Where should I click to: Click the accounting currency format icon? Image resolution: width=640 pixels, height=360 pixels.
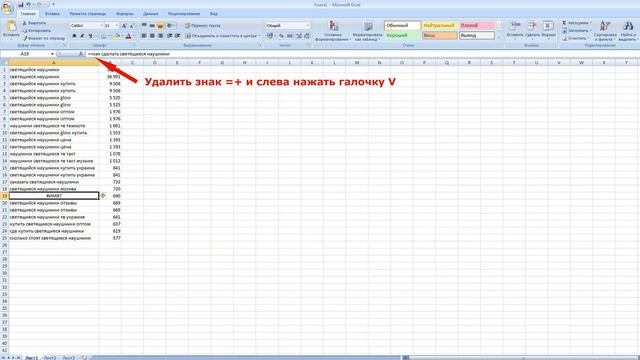point(270,36)
